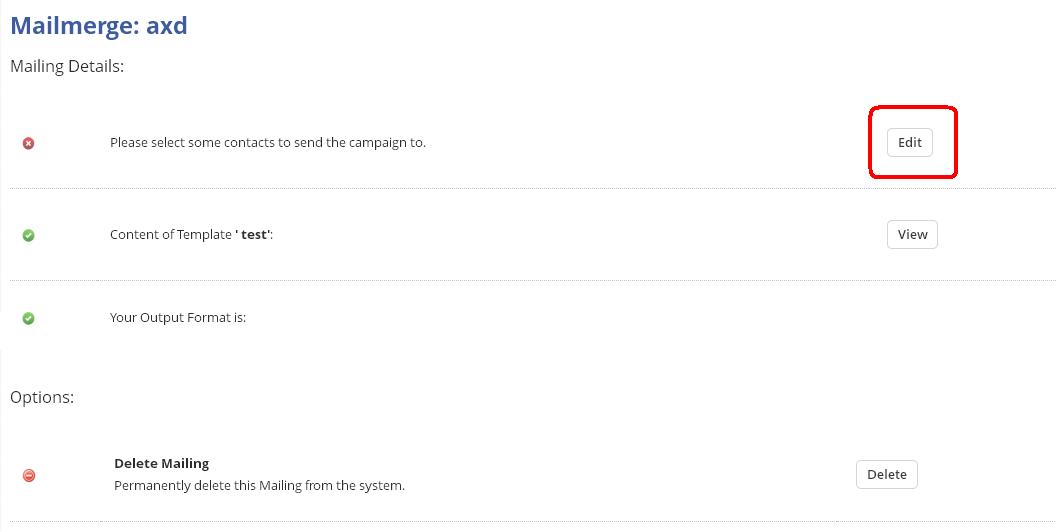Click the 'Content of Template' label text

pos(170,235)
